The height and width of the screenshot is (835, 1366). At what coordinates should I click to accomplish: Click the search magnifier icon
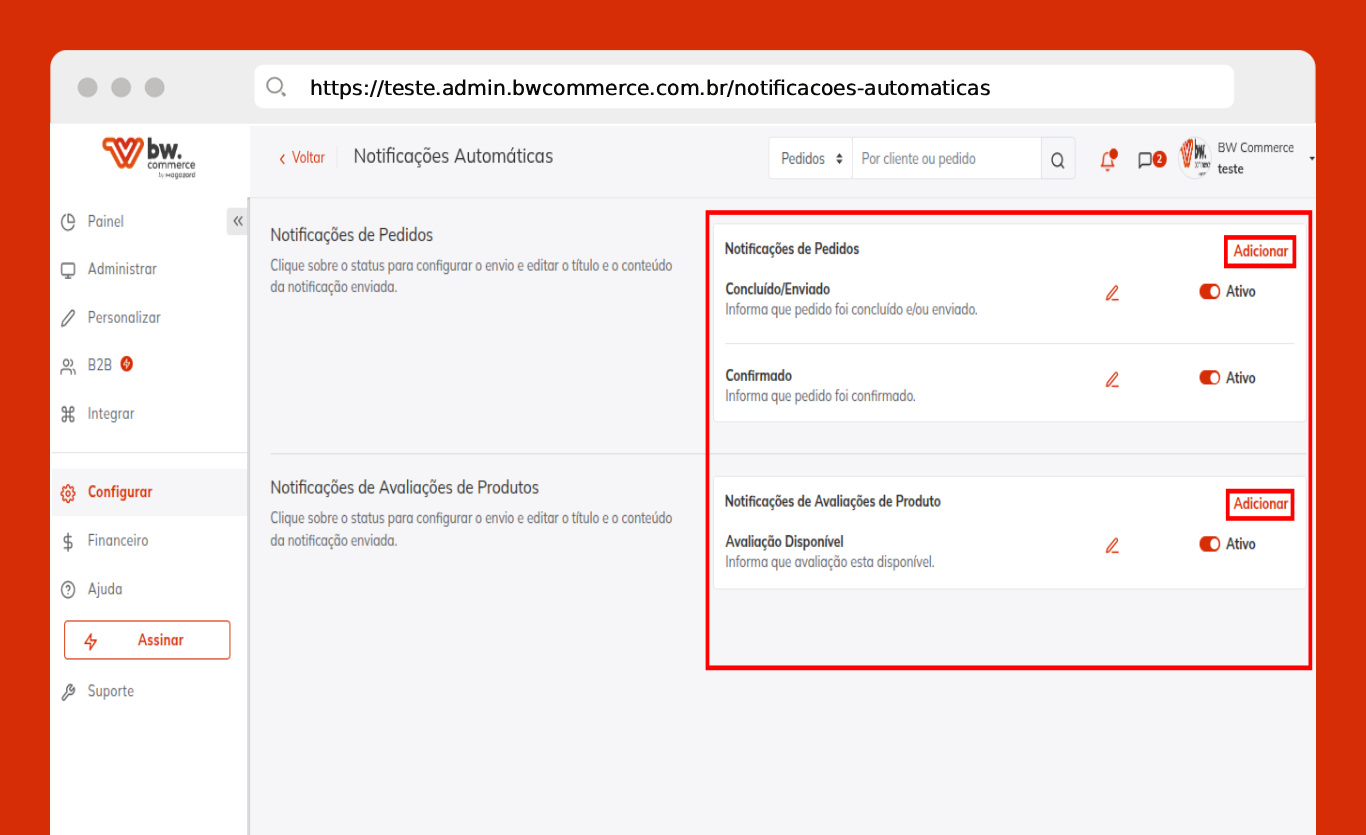[1058, 160]
